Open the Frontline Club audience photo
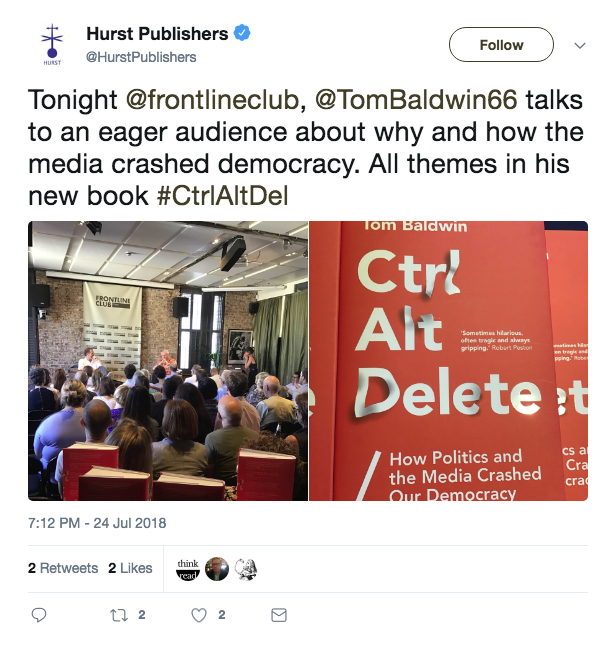The width and height of the screenshot is (609, 645). pos(168,361)
